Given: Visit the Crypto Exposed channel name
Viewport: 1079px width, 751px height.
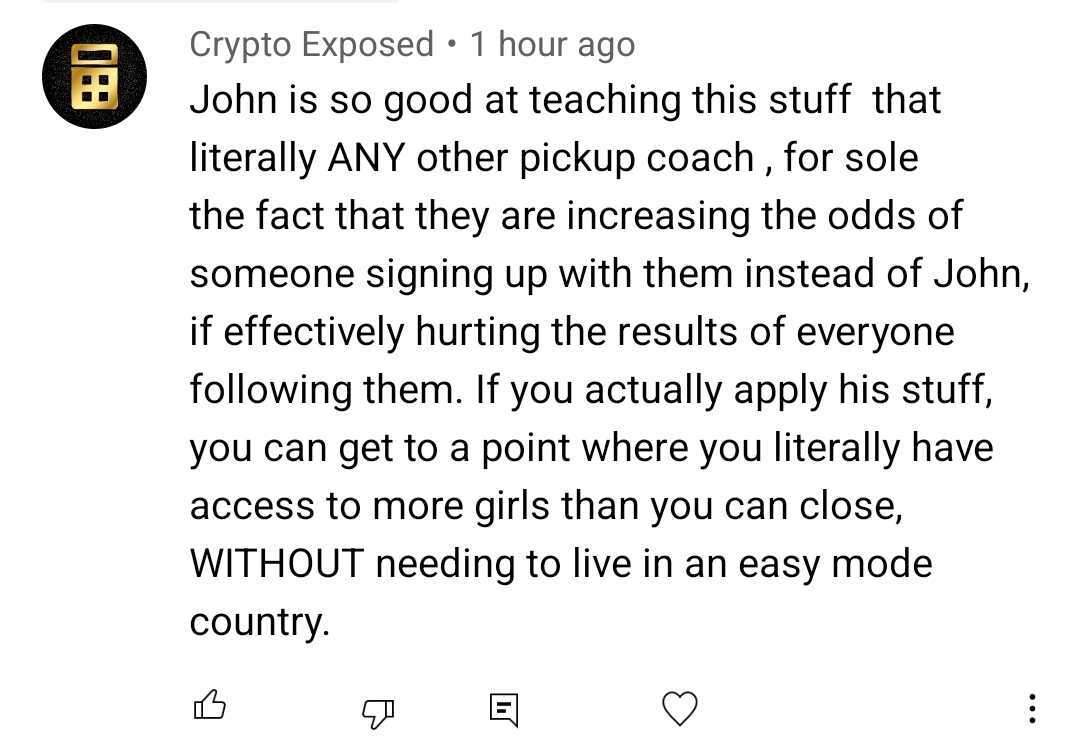Looking at the screenshot, I should tap(311, 45).
